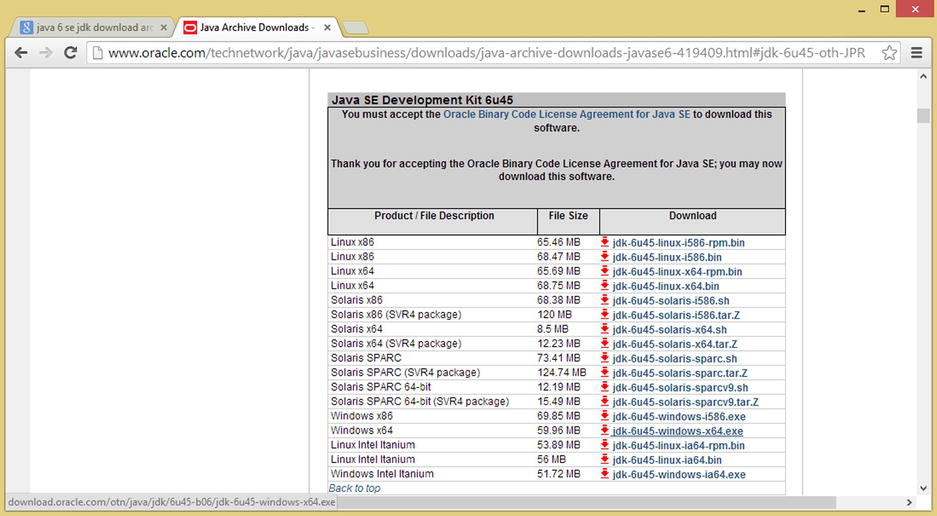Download jdk-6u45-solaris-x64.tar.Z
Viewport: 937px width, 516px height.
point(675,344)
